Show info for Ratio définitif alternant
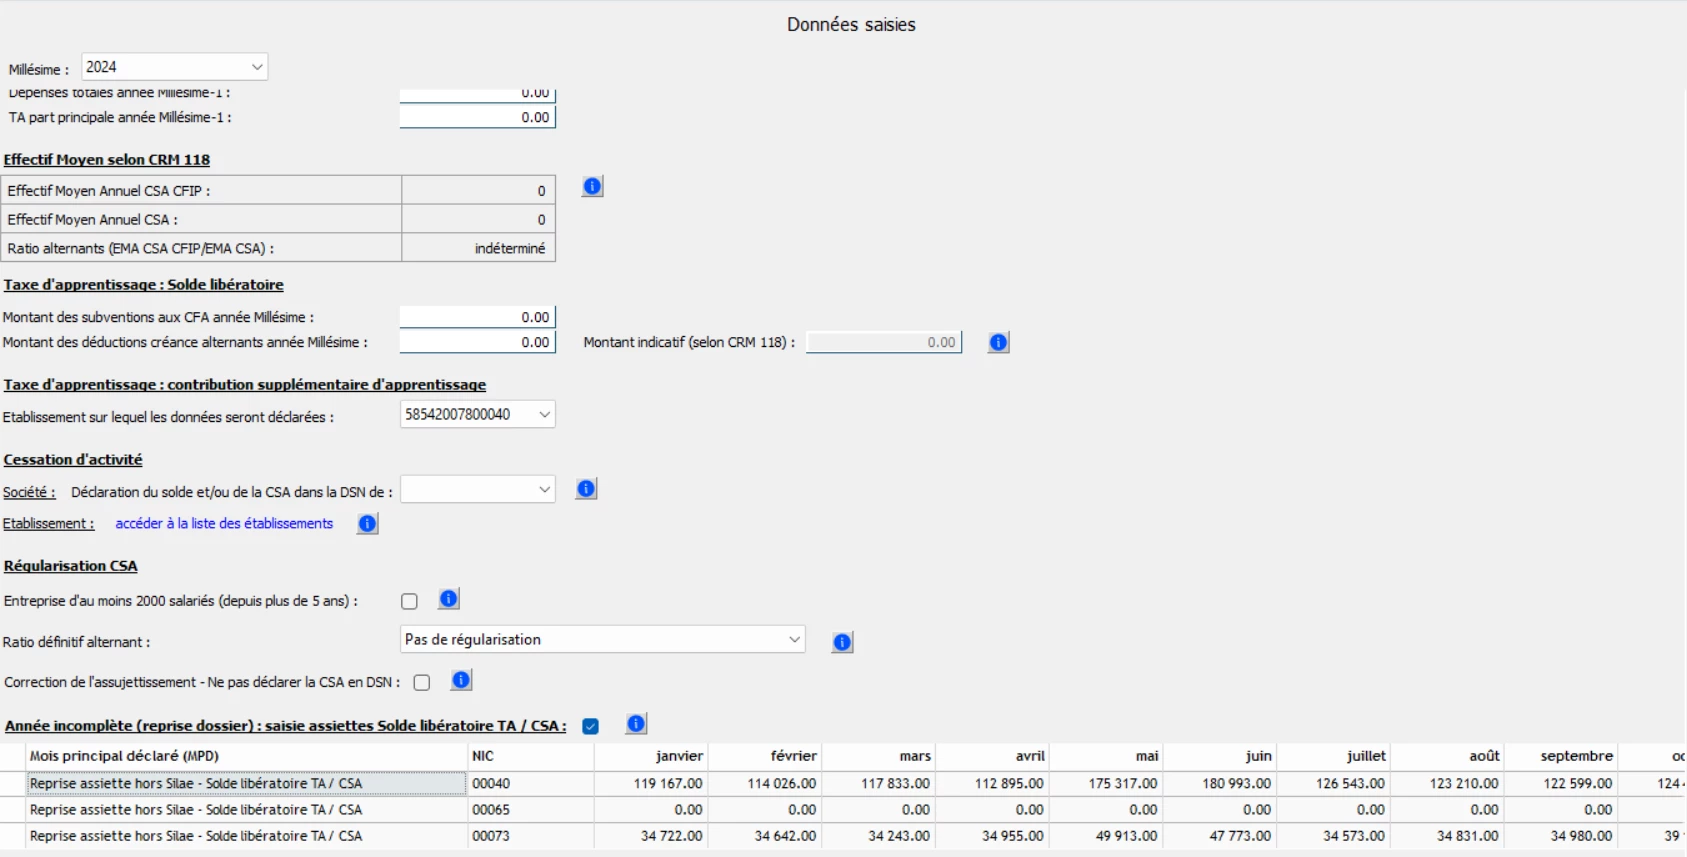The width and height of the screenshot is (1687, 857). [842, 642]
